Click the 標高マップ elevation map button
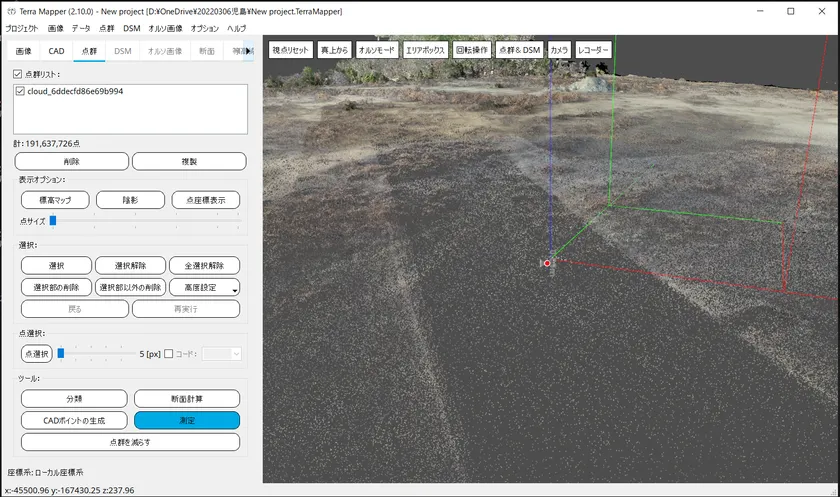Screen dimensions: 840x497 pyautogui.click(x=55, y=200)
